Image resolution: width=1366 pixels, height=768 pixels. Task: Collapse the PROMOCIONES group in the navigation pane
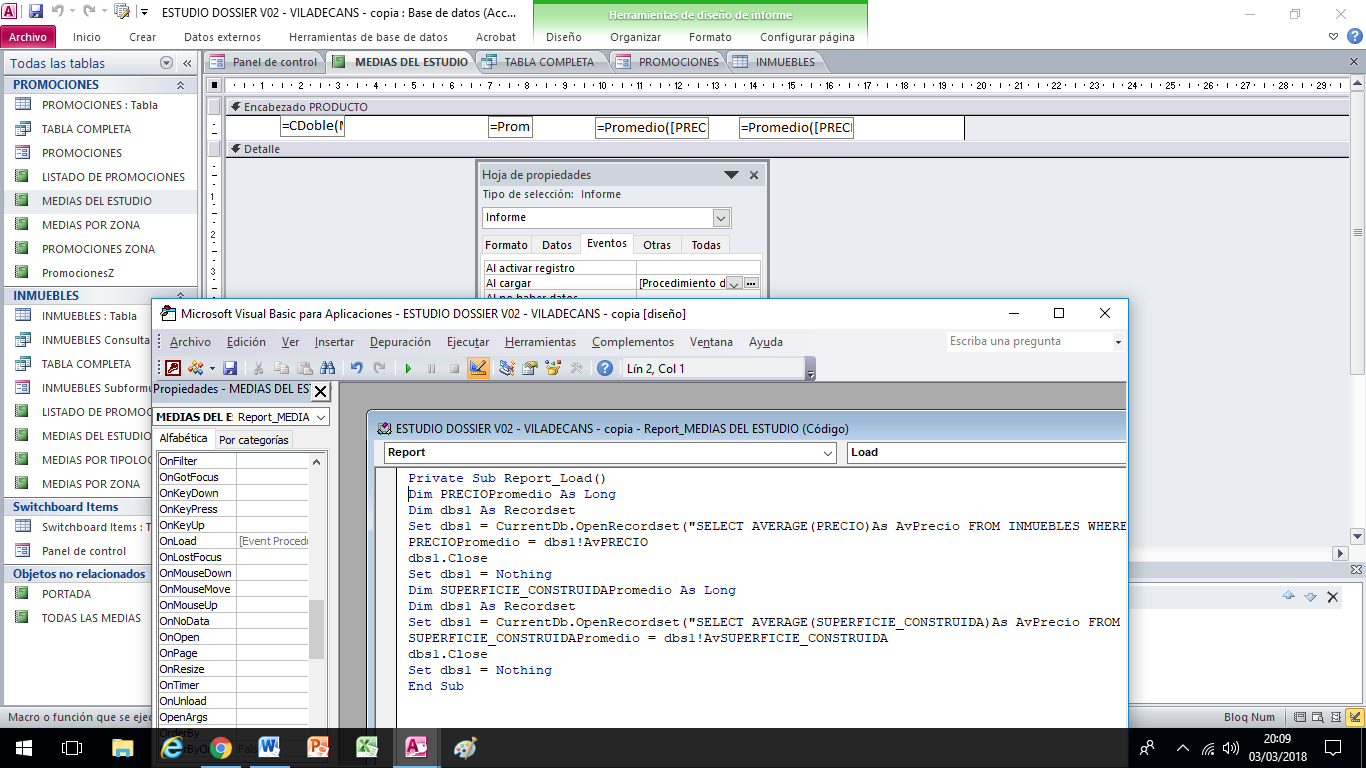tap(180, 85)
